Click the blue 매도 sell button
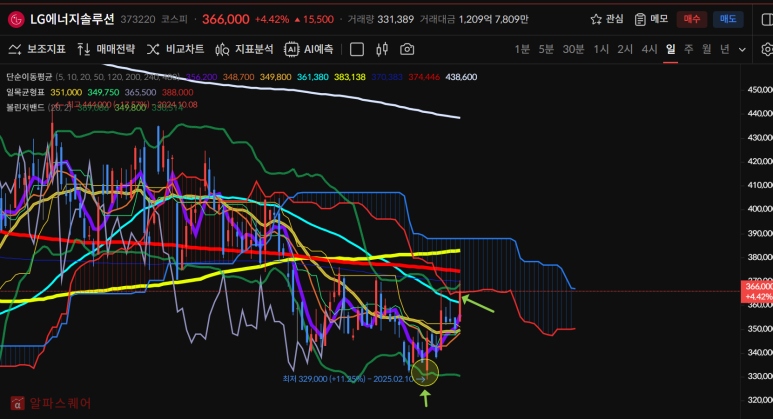The image size is (773, 419). (728, 19)
